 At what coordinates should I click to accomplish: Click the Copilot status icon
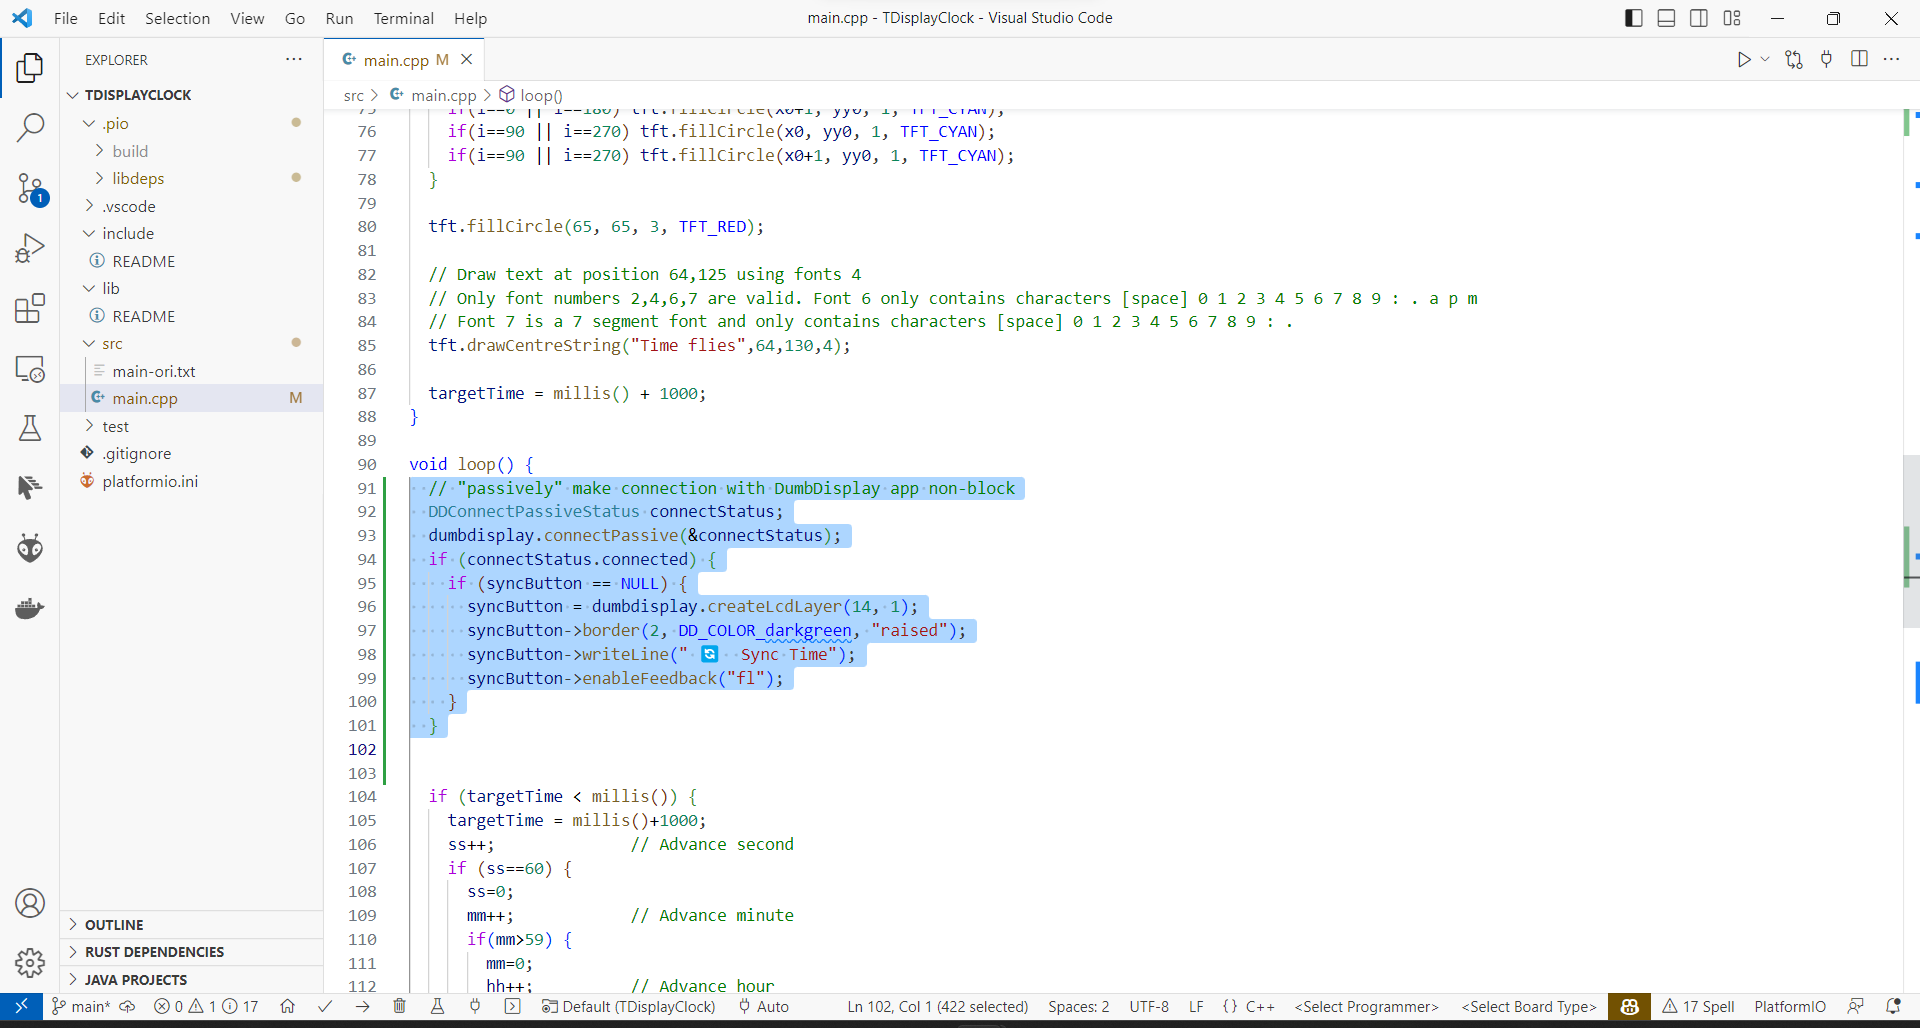[x=1629, y=1007]
